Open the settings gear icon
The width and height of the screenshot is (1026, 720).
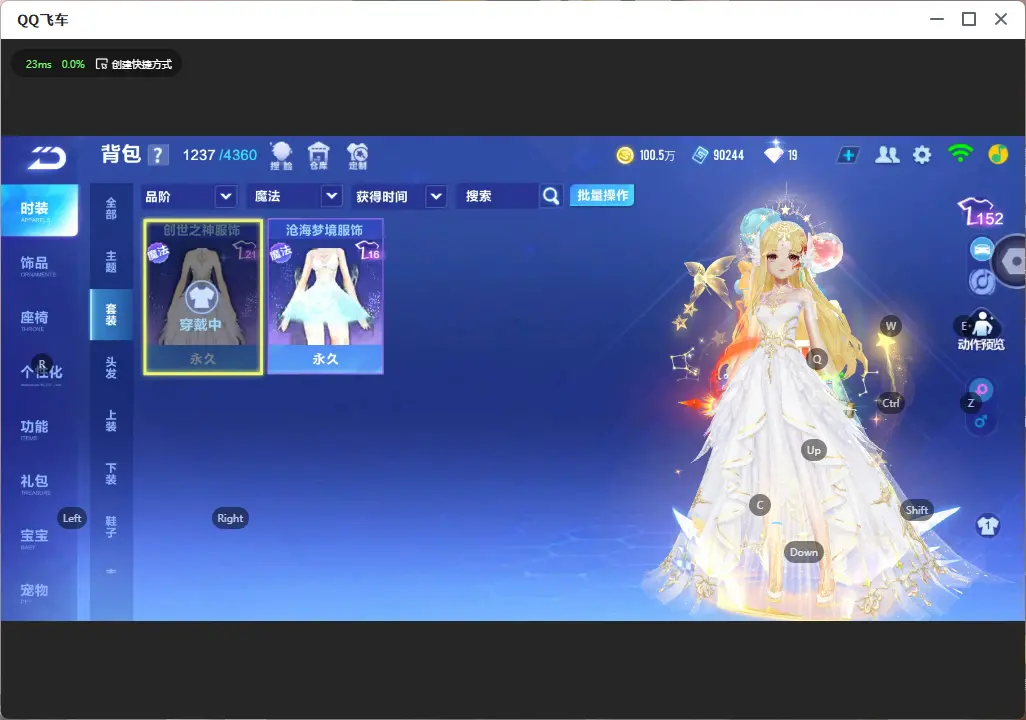coord(922,155)
